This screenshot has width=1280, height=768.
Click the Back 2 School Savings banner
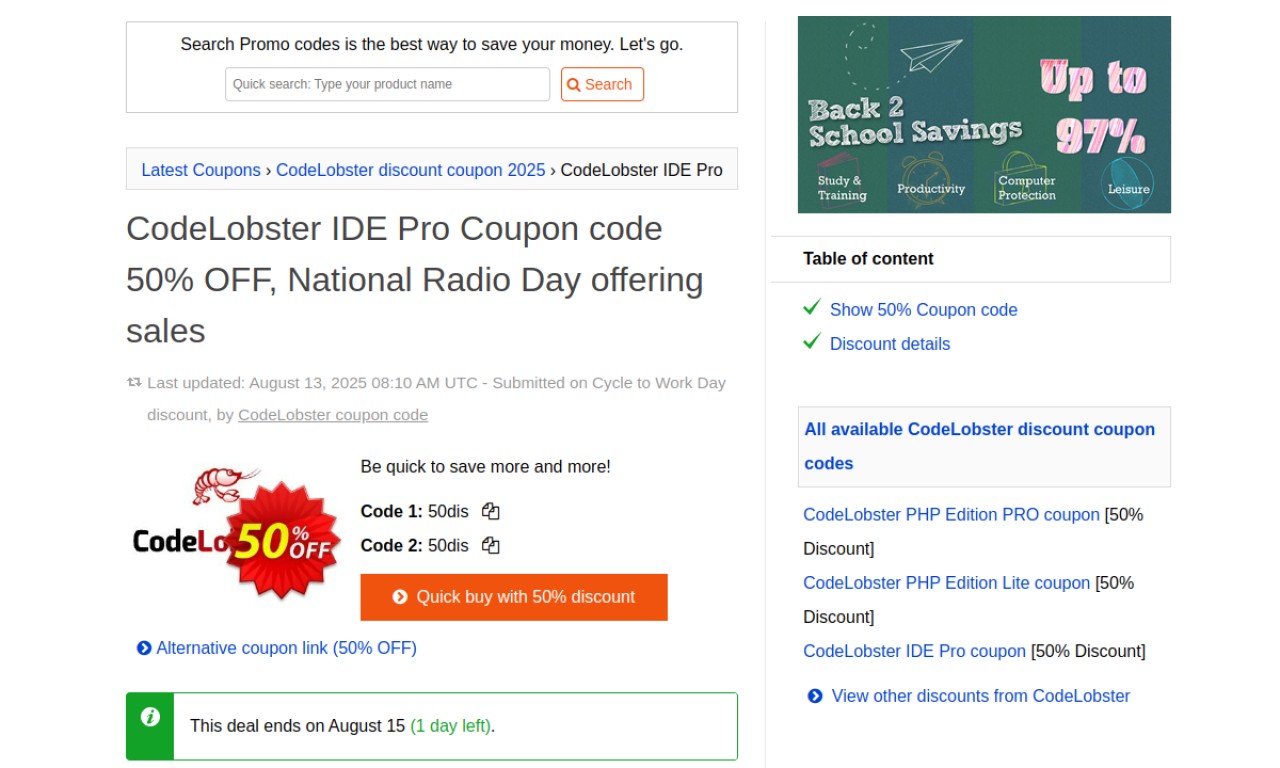pos(984,114)
